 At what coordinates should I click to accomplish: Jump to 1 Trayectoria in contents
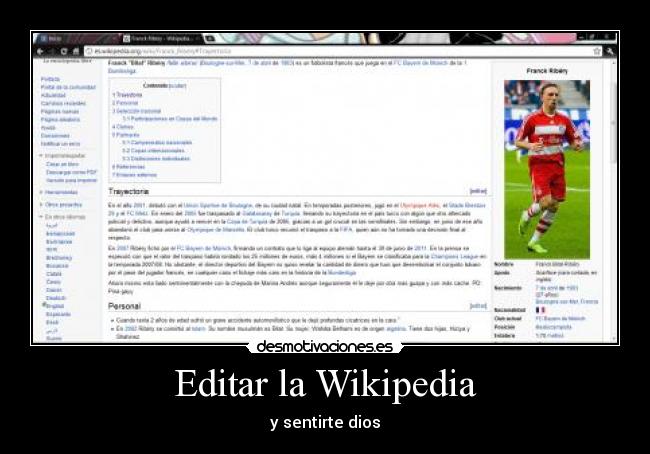click(127, 95)
